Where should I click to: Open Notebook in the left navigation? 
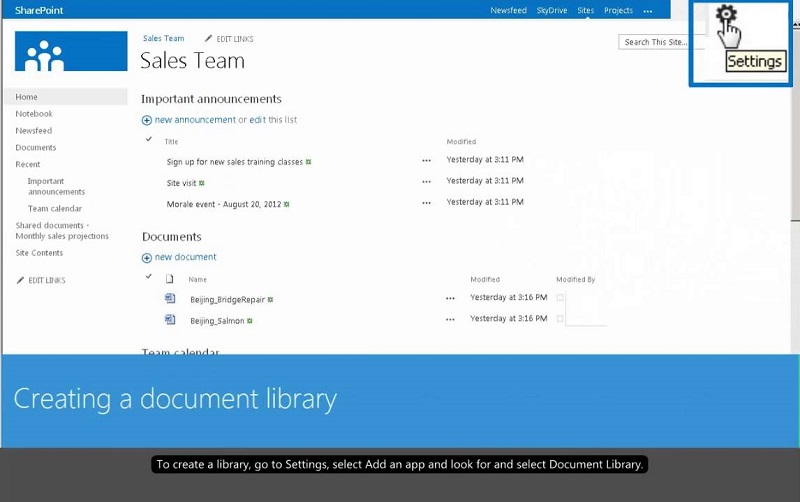(x=34, y=114)
